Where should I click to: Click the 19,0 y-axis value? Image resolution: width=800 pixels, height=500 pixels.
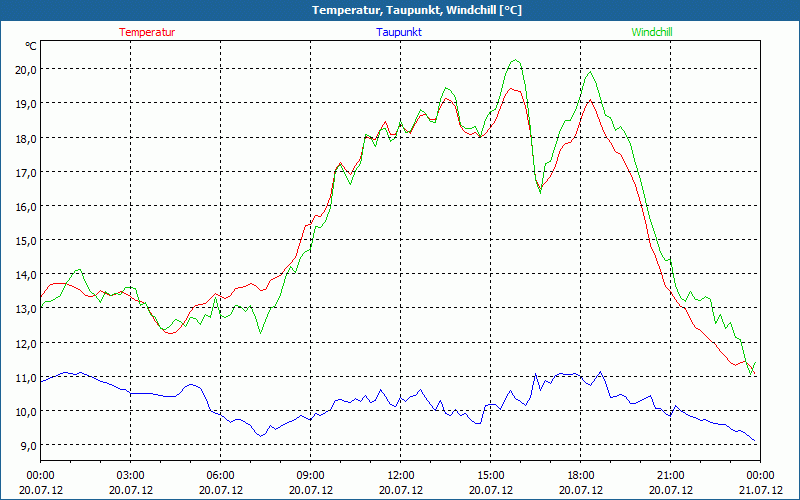(x=26, y=104)
